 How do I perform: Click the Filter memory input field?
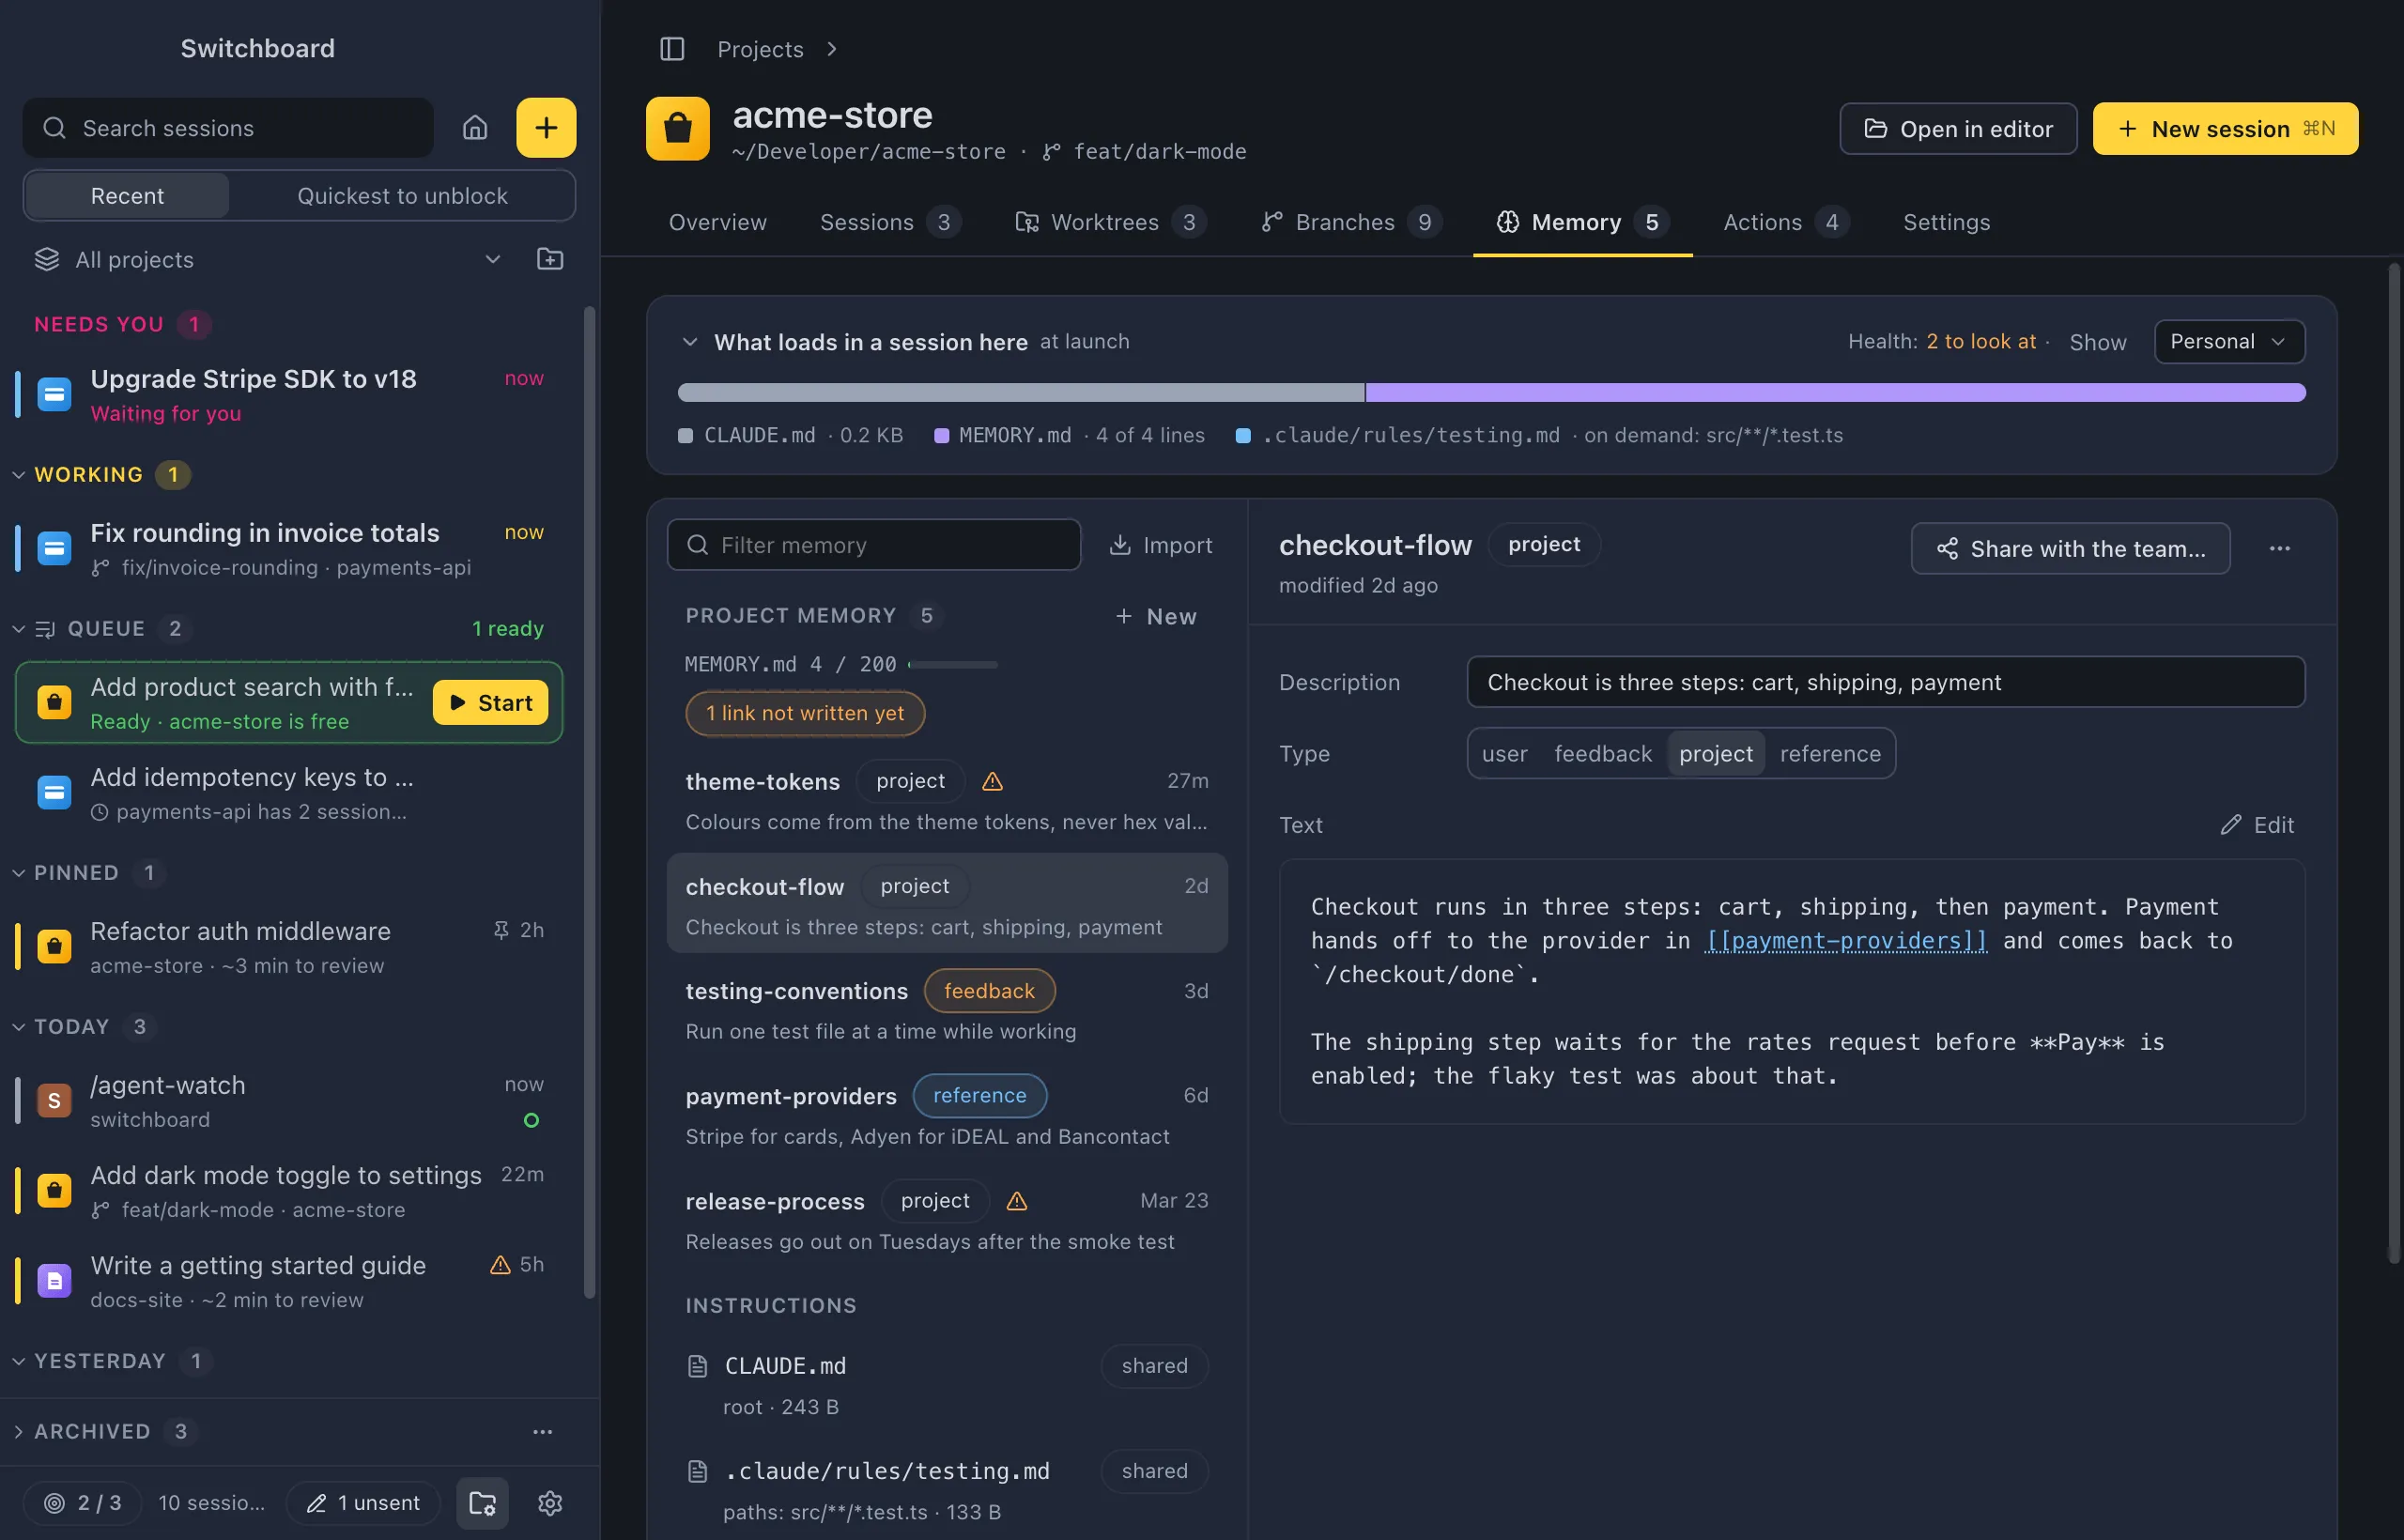(x=874, y=545)
